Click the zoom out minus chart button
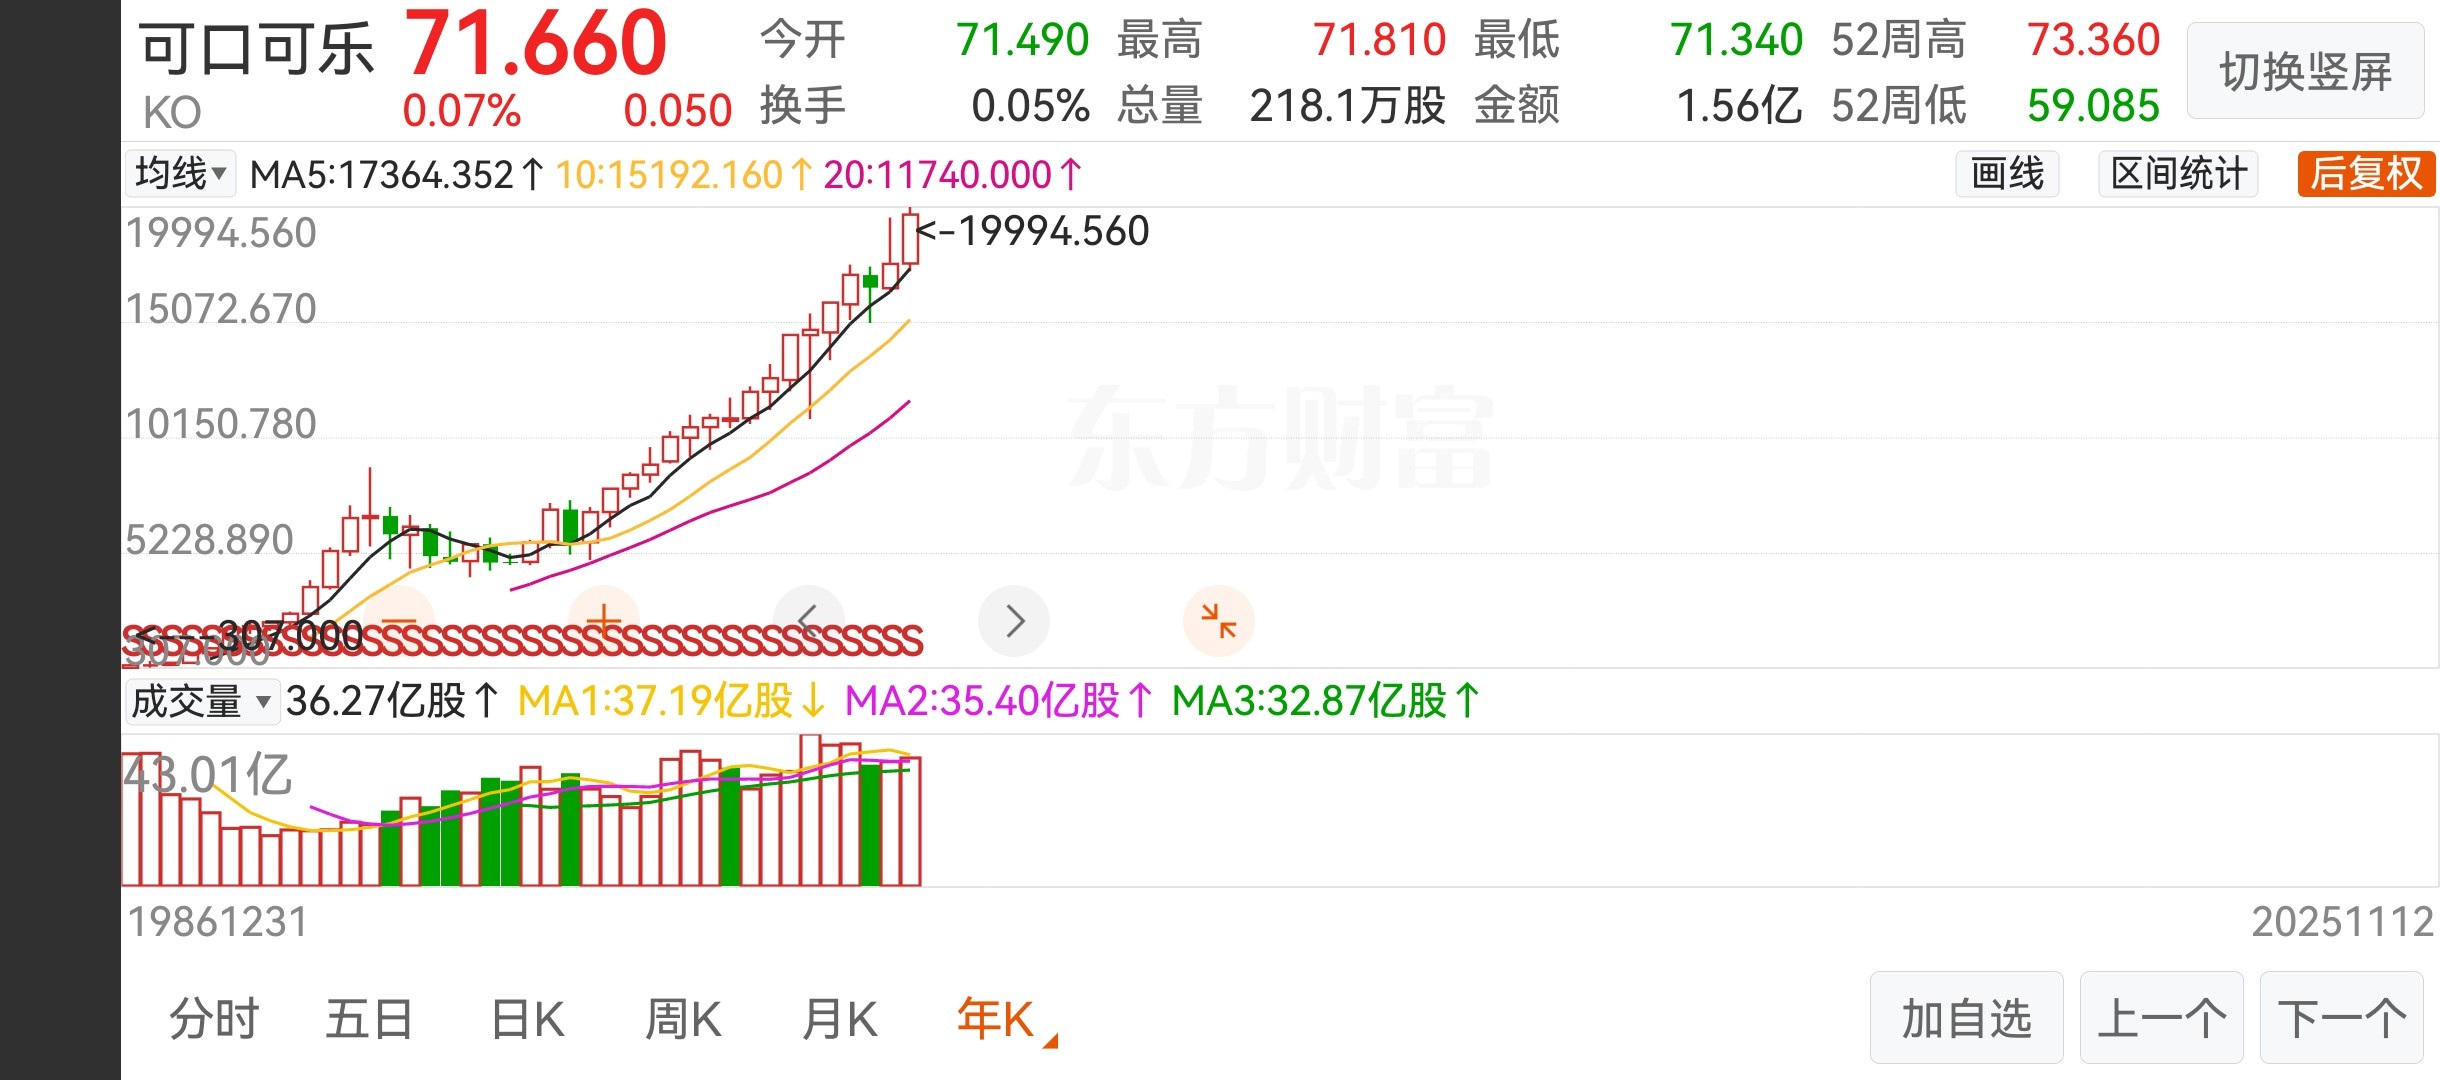The width and height of the screenshot is (2440, 1080). tap(399, 621)
